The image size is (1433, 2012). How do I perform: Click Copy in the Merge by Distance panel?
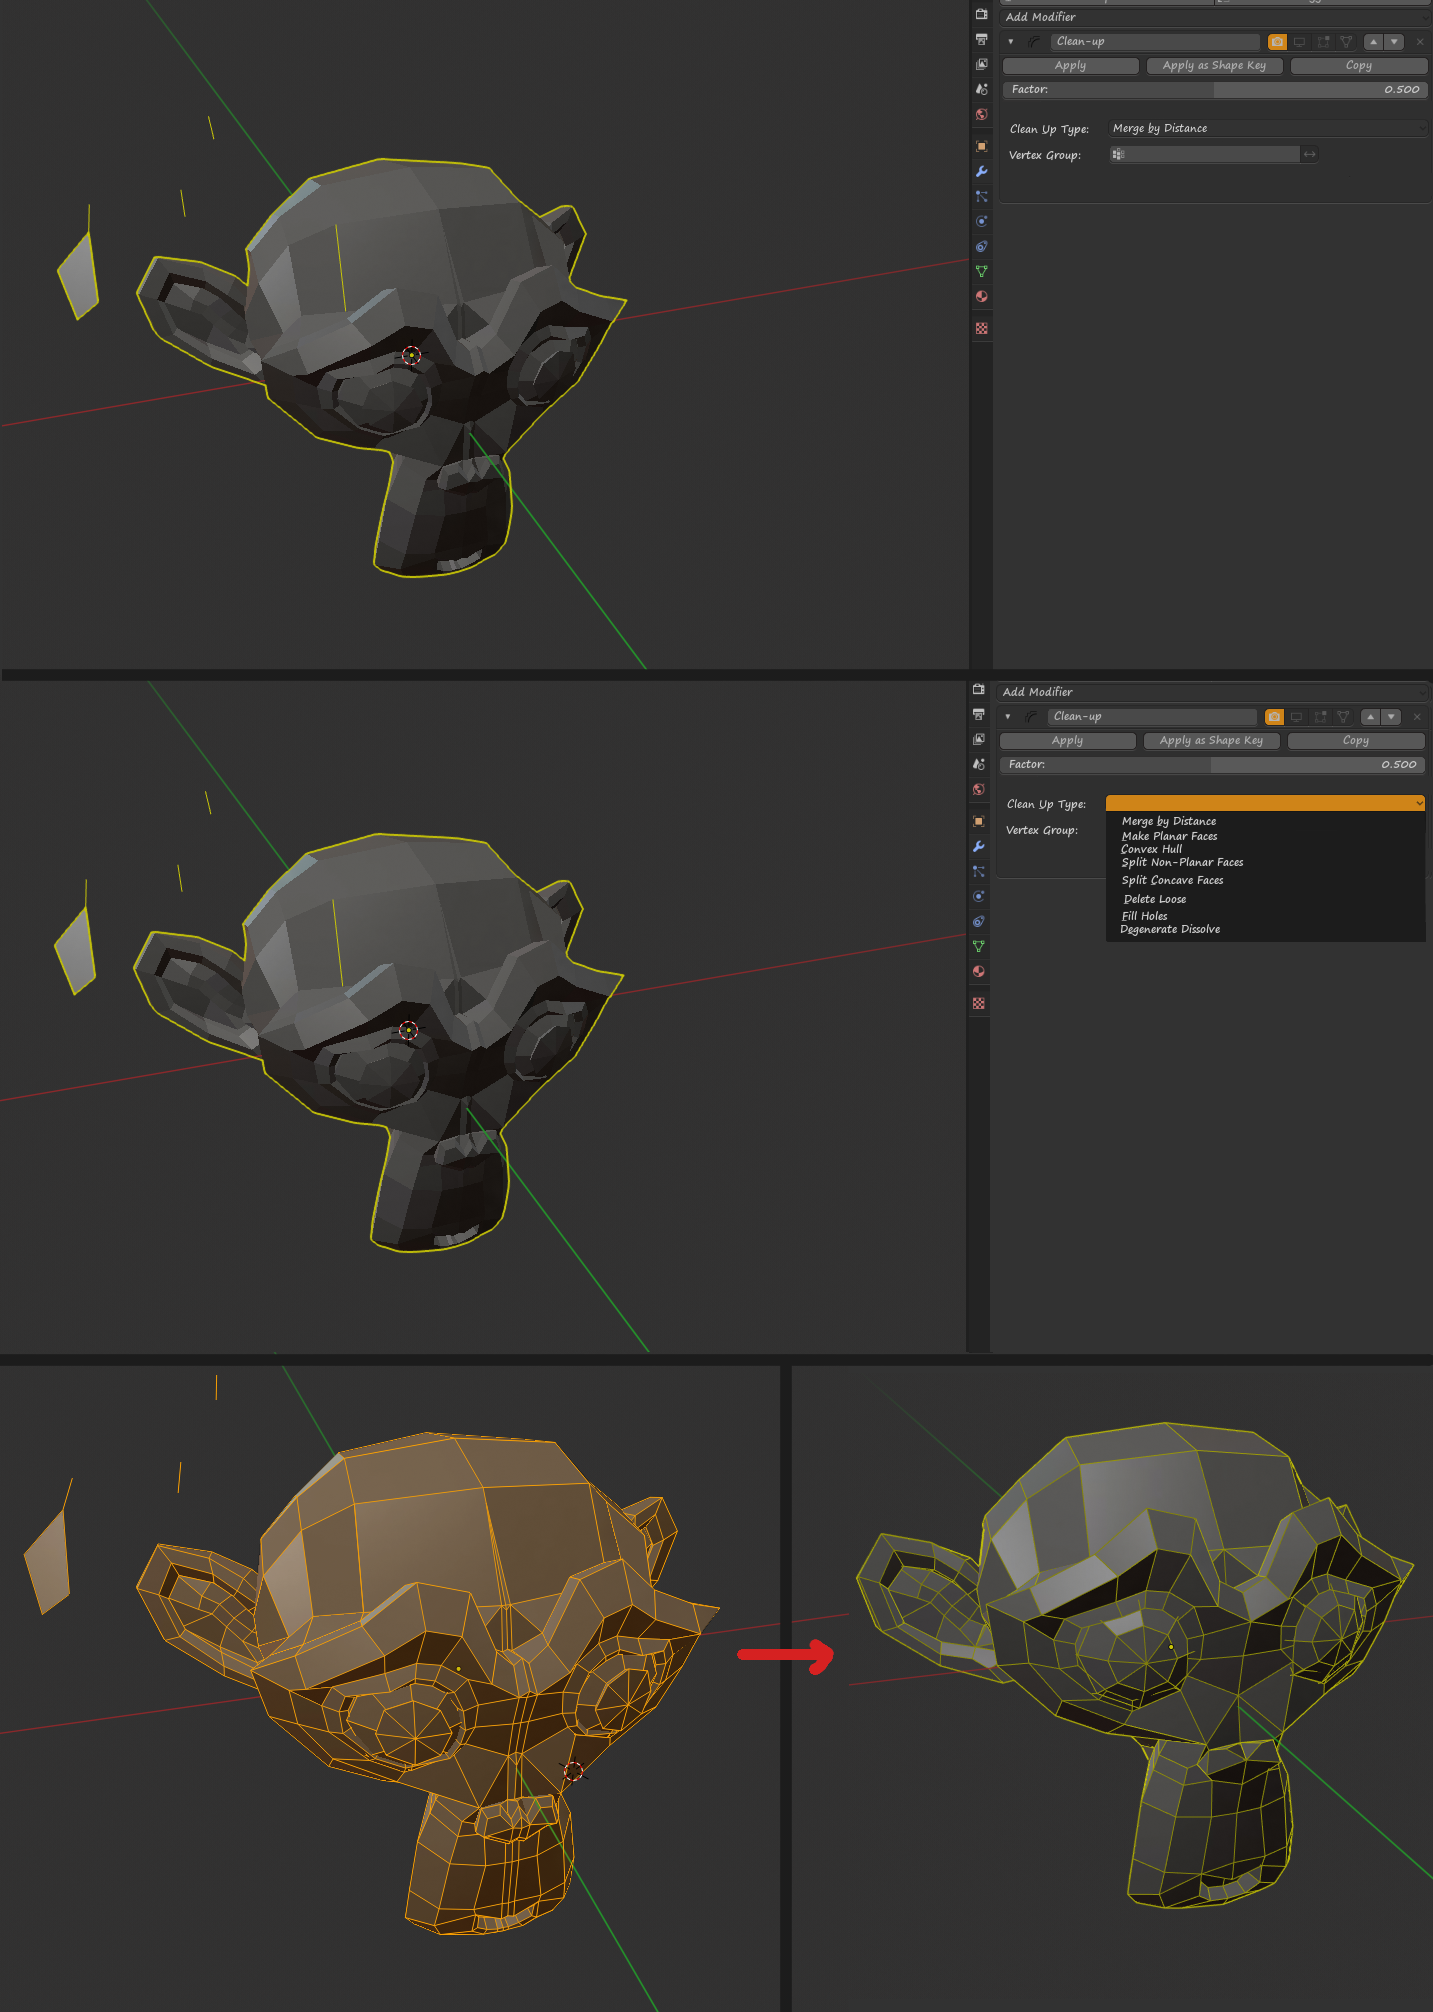coord(1359,65)
